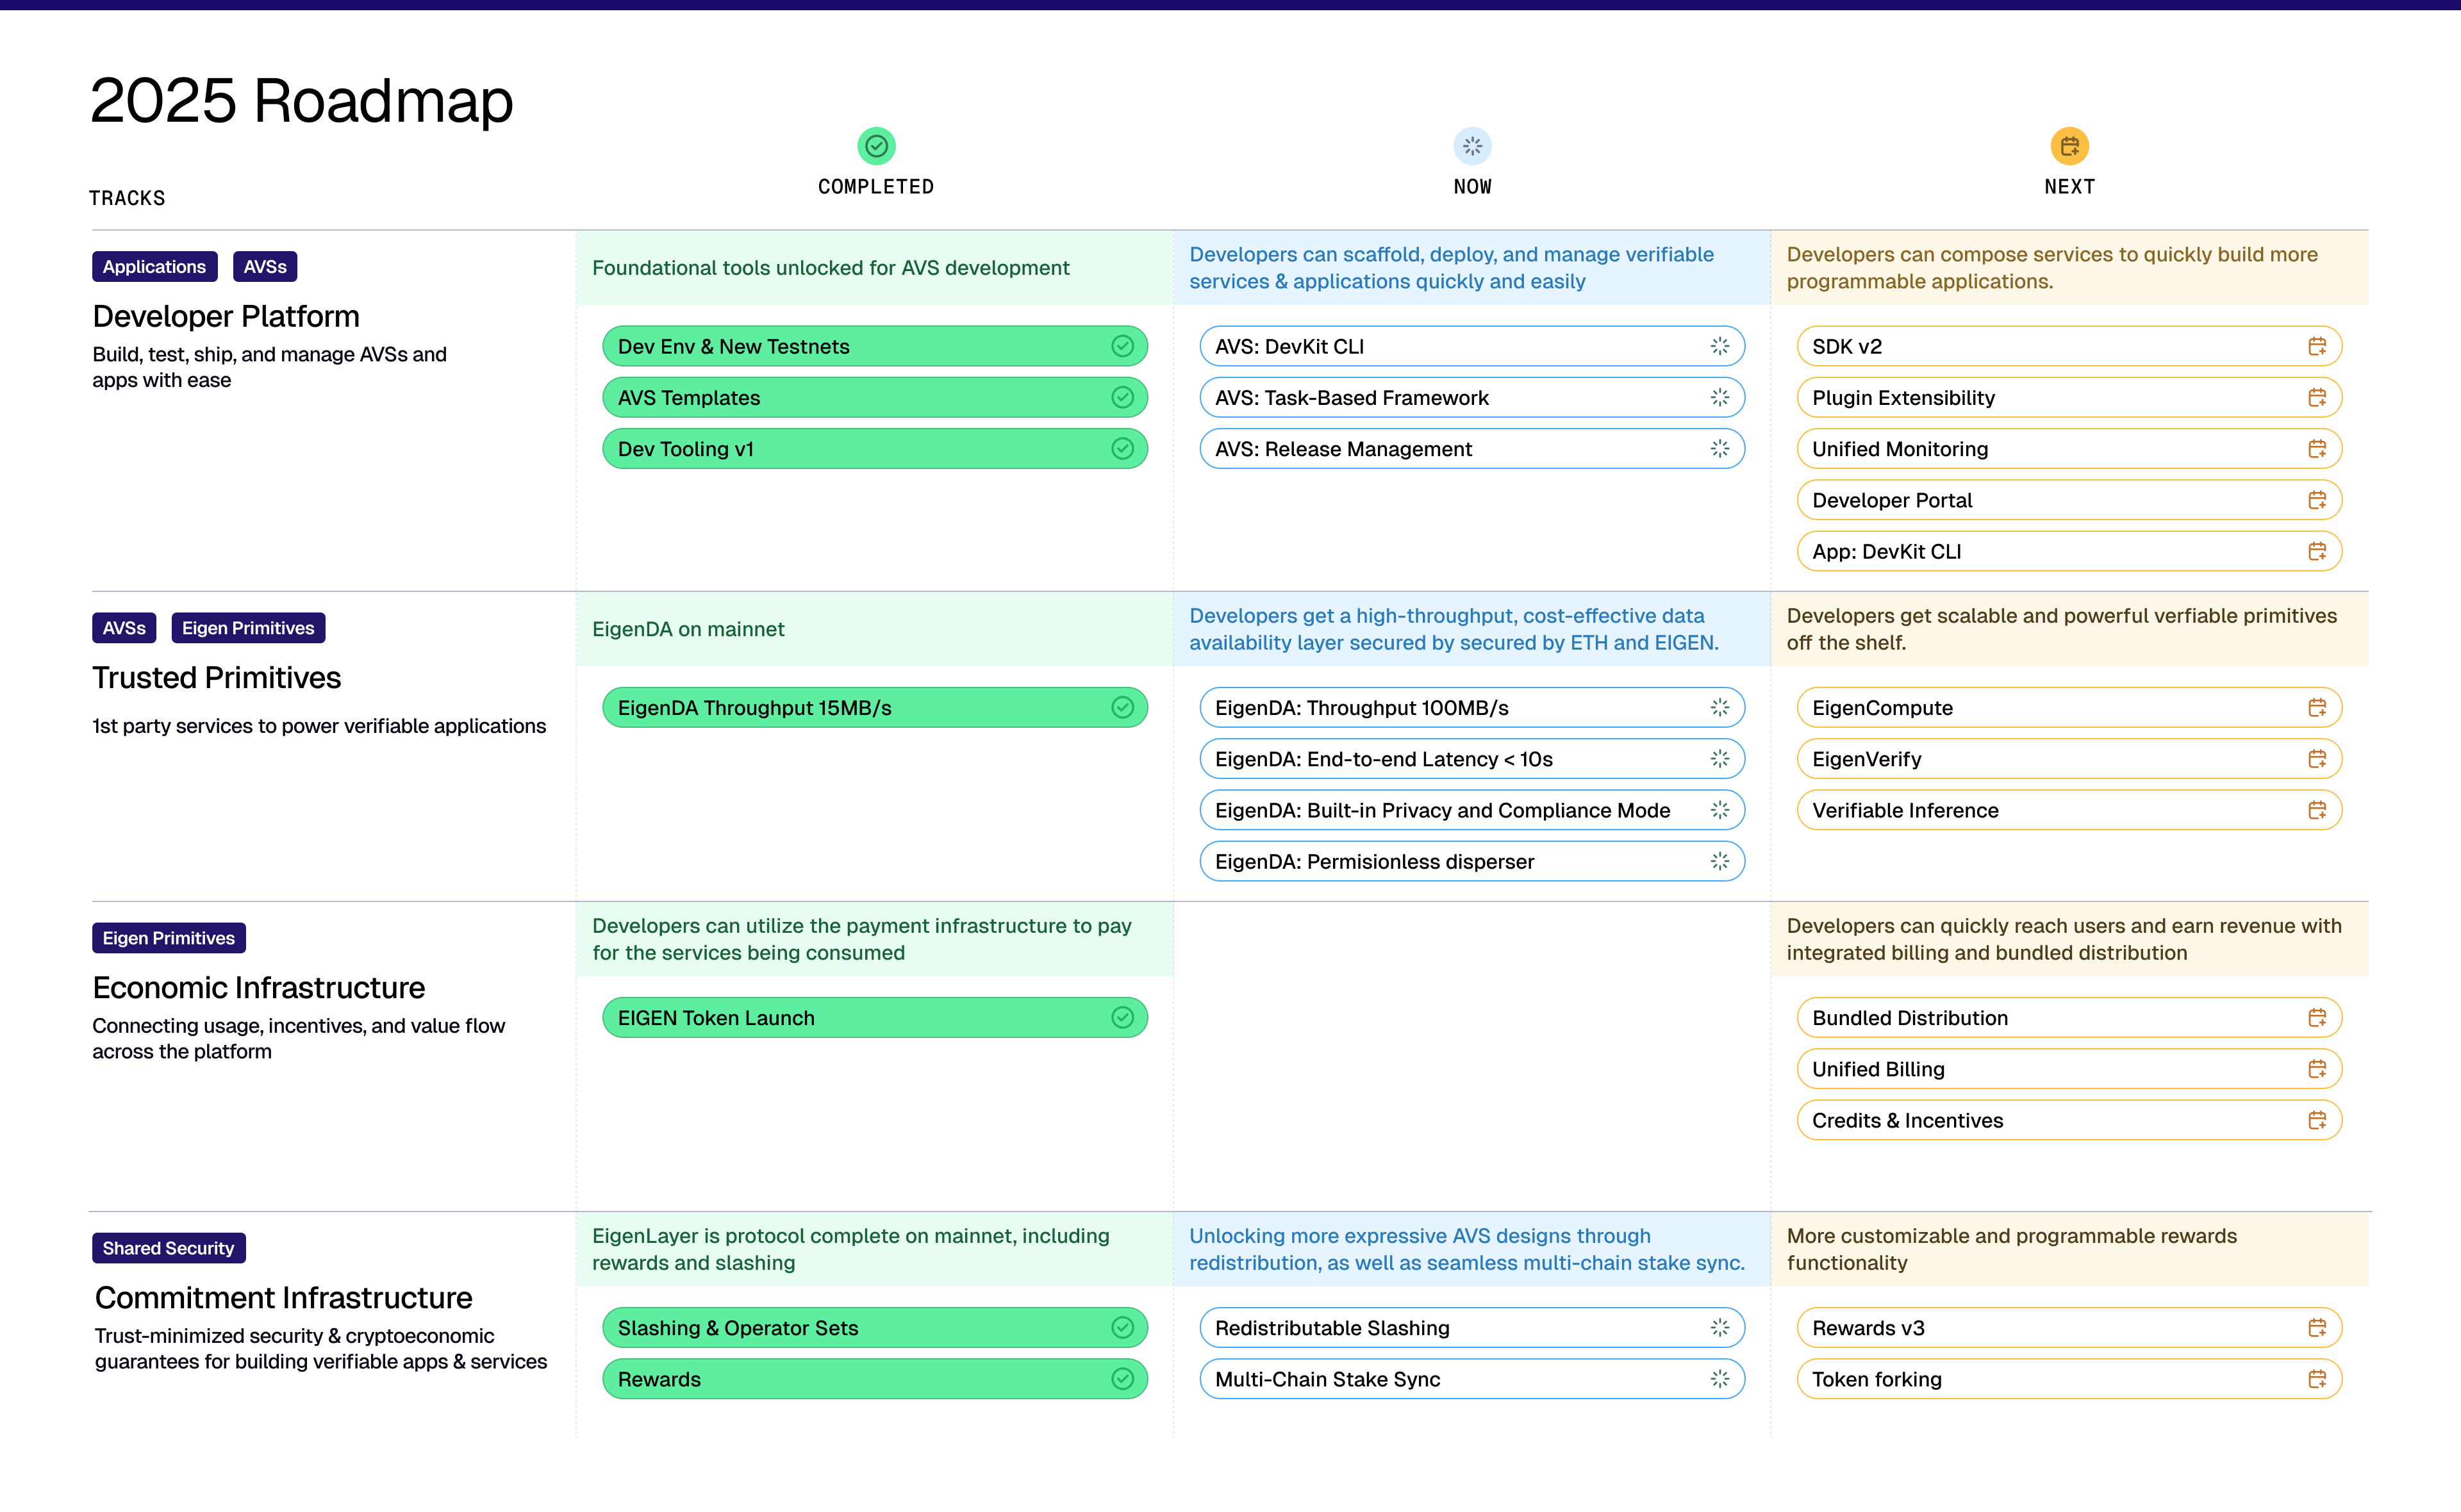2461x1512 pixels.
Task: Click calendar icon on Token forking
Action: pyautogui.click(x=2316, y=1379)
